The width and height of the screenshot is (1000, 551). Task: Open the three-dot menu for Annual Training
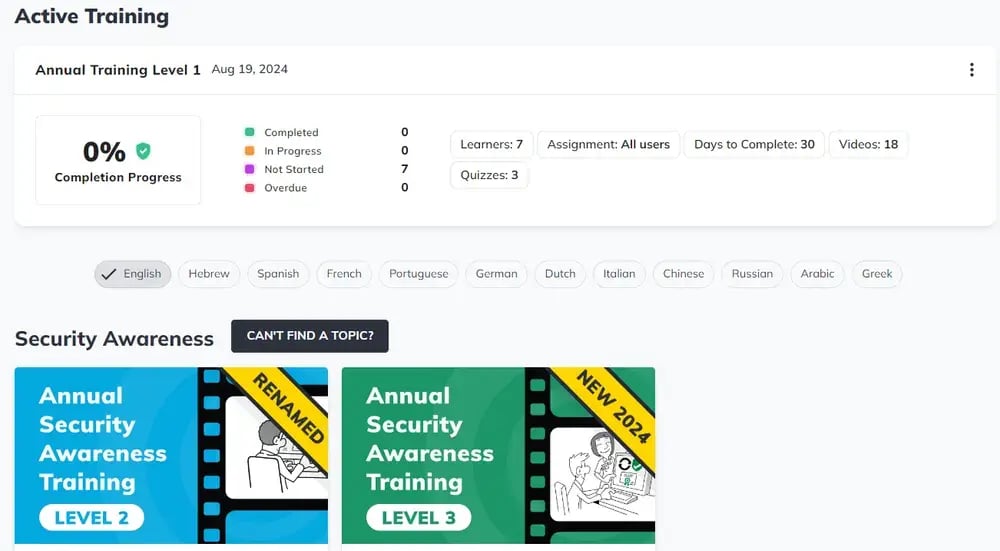971,70
